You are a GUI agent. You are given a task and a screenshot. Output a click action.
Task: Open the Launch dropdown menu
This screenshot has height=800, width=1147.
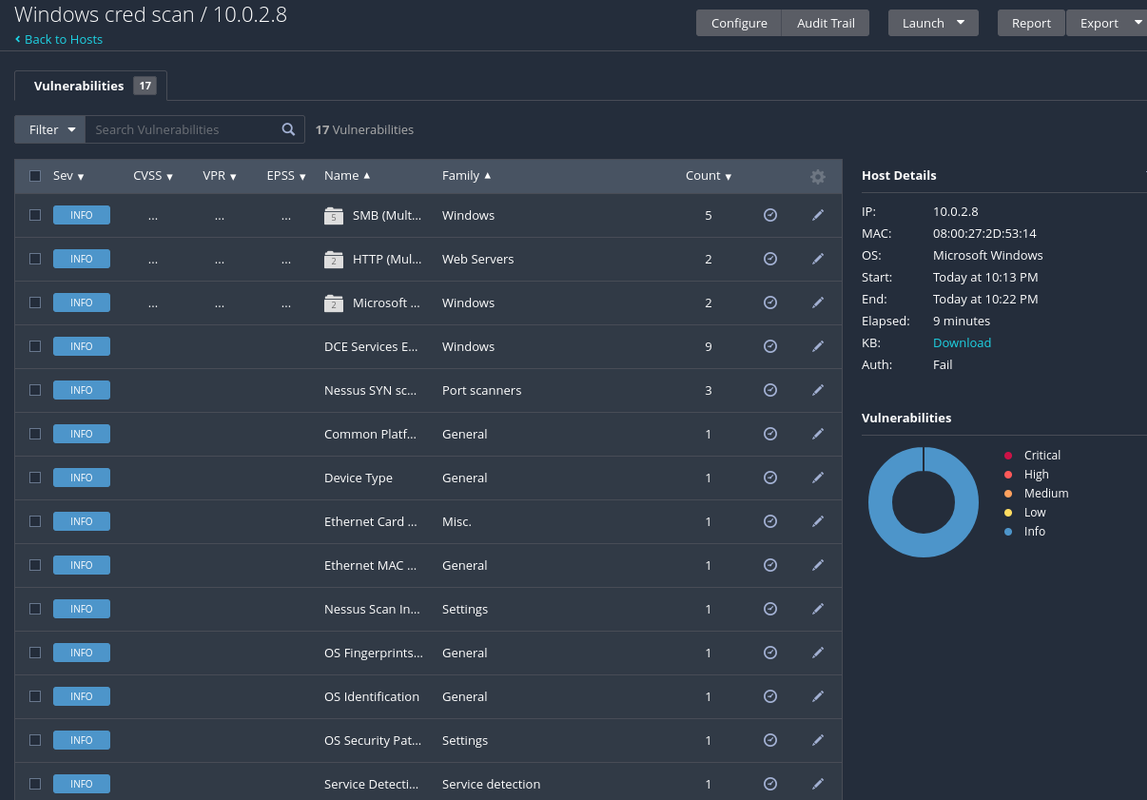[933, 23]
